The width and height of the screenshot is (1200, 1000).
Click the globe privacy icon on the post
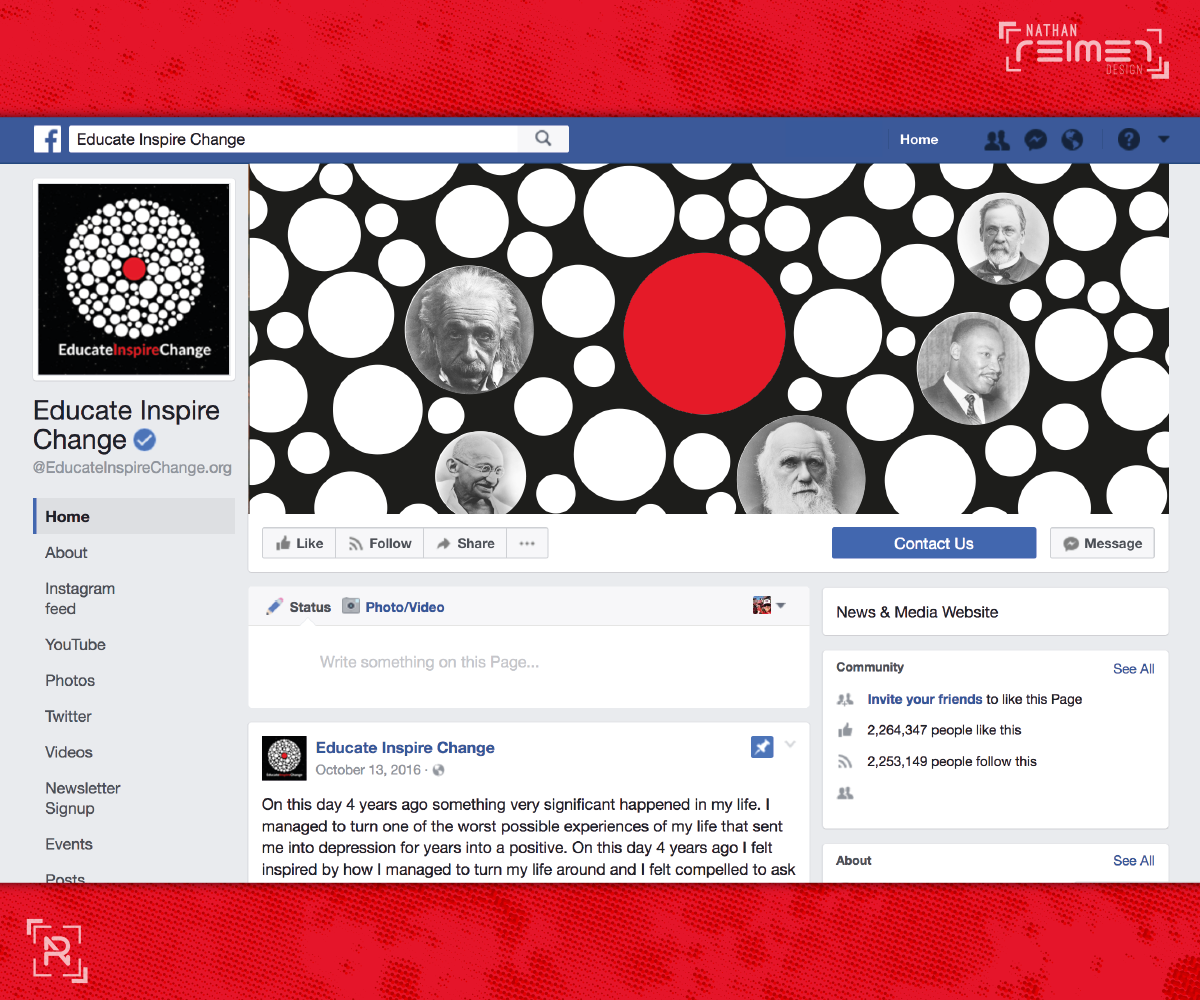[x=437, y=770]
